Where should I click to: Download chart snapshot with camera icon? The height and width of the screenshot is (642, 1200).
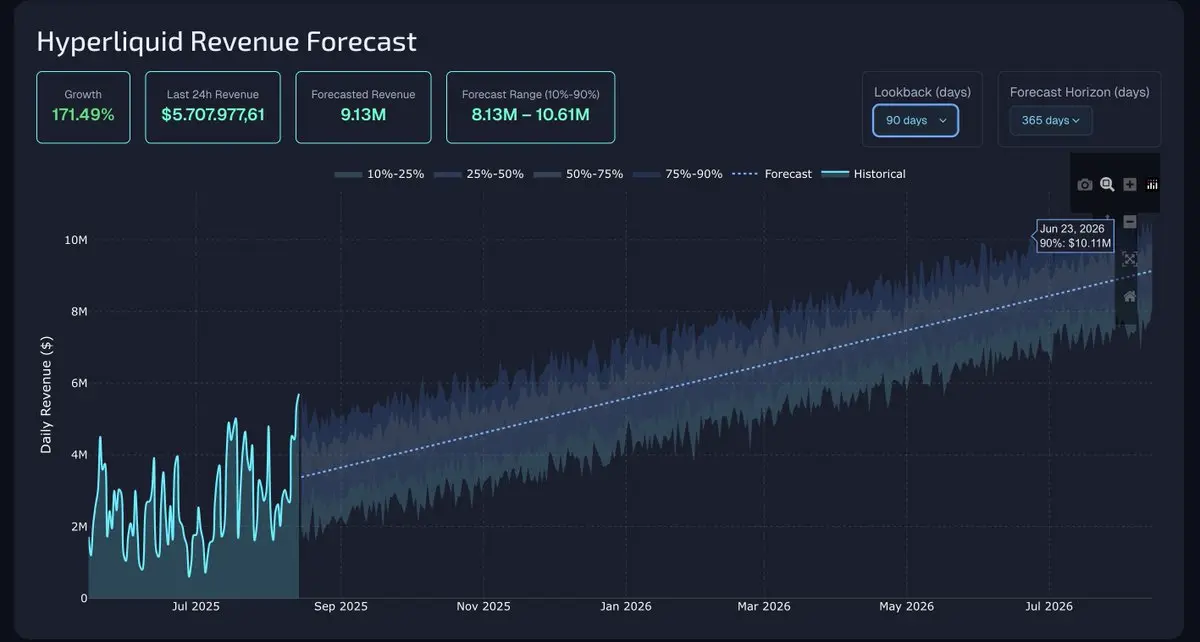point(1085,184)
